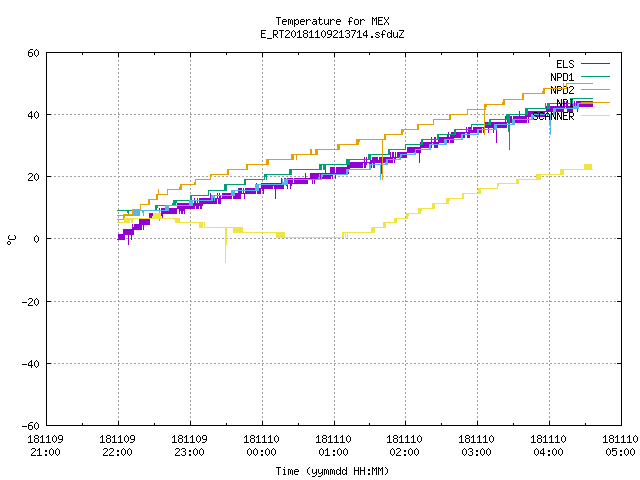Click the light blue NPD2 legend line sample
The height and width of the screenshot is (480, 640).
595,89
